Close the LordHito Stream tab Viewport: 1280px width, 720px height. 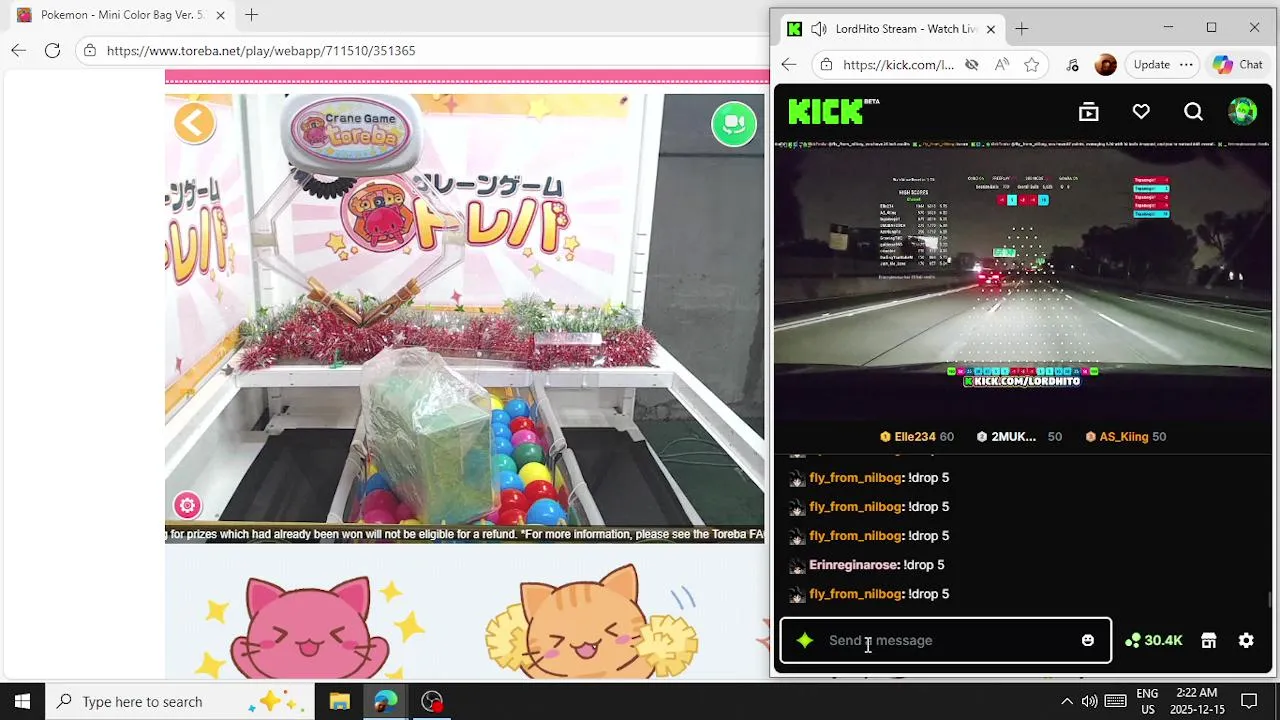991,29
